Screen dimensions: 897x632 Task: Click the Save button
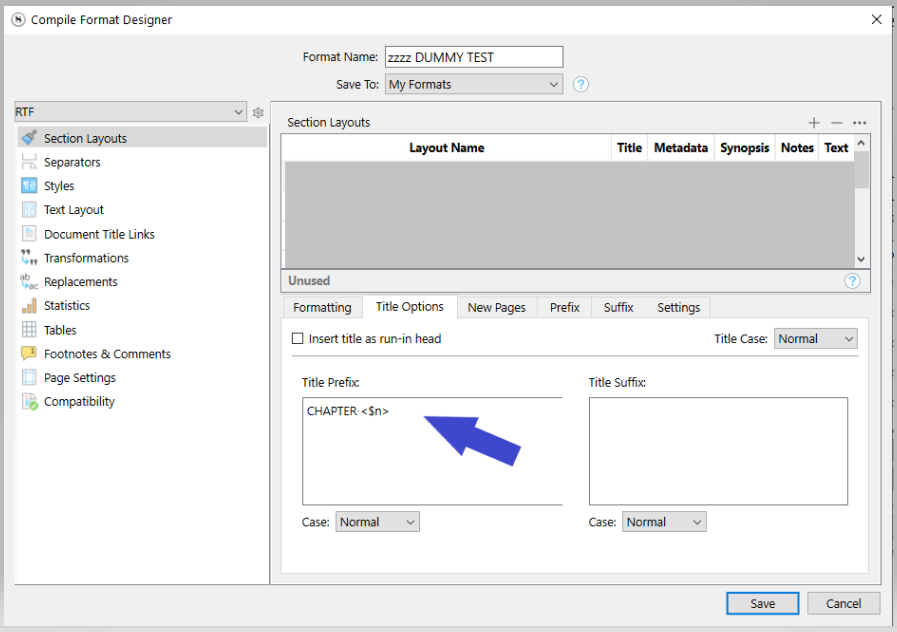762,603
